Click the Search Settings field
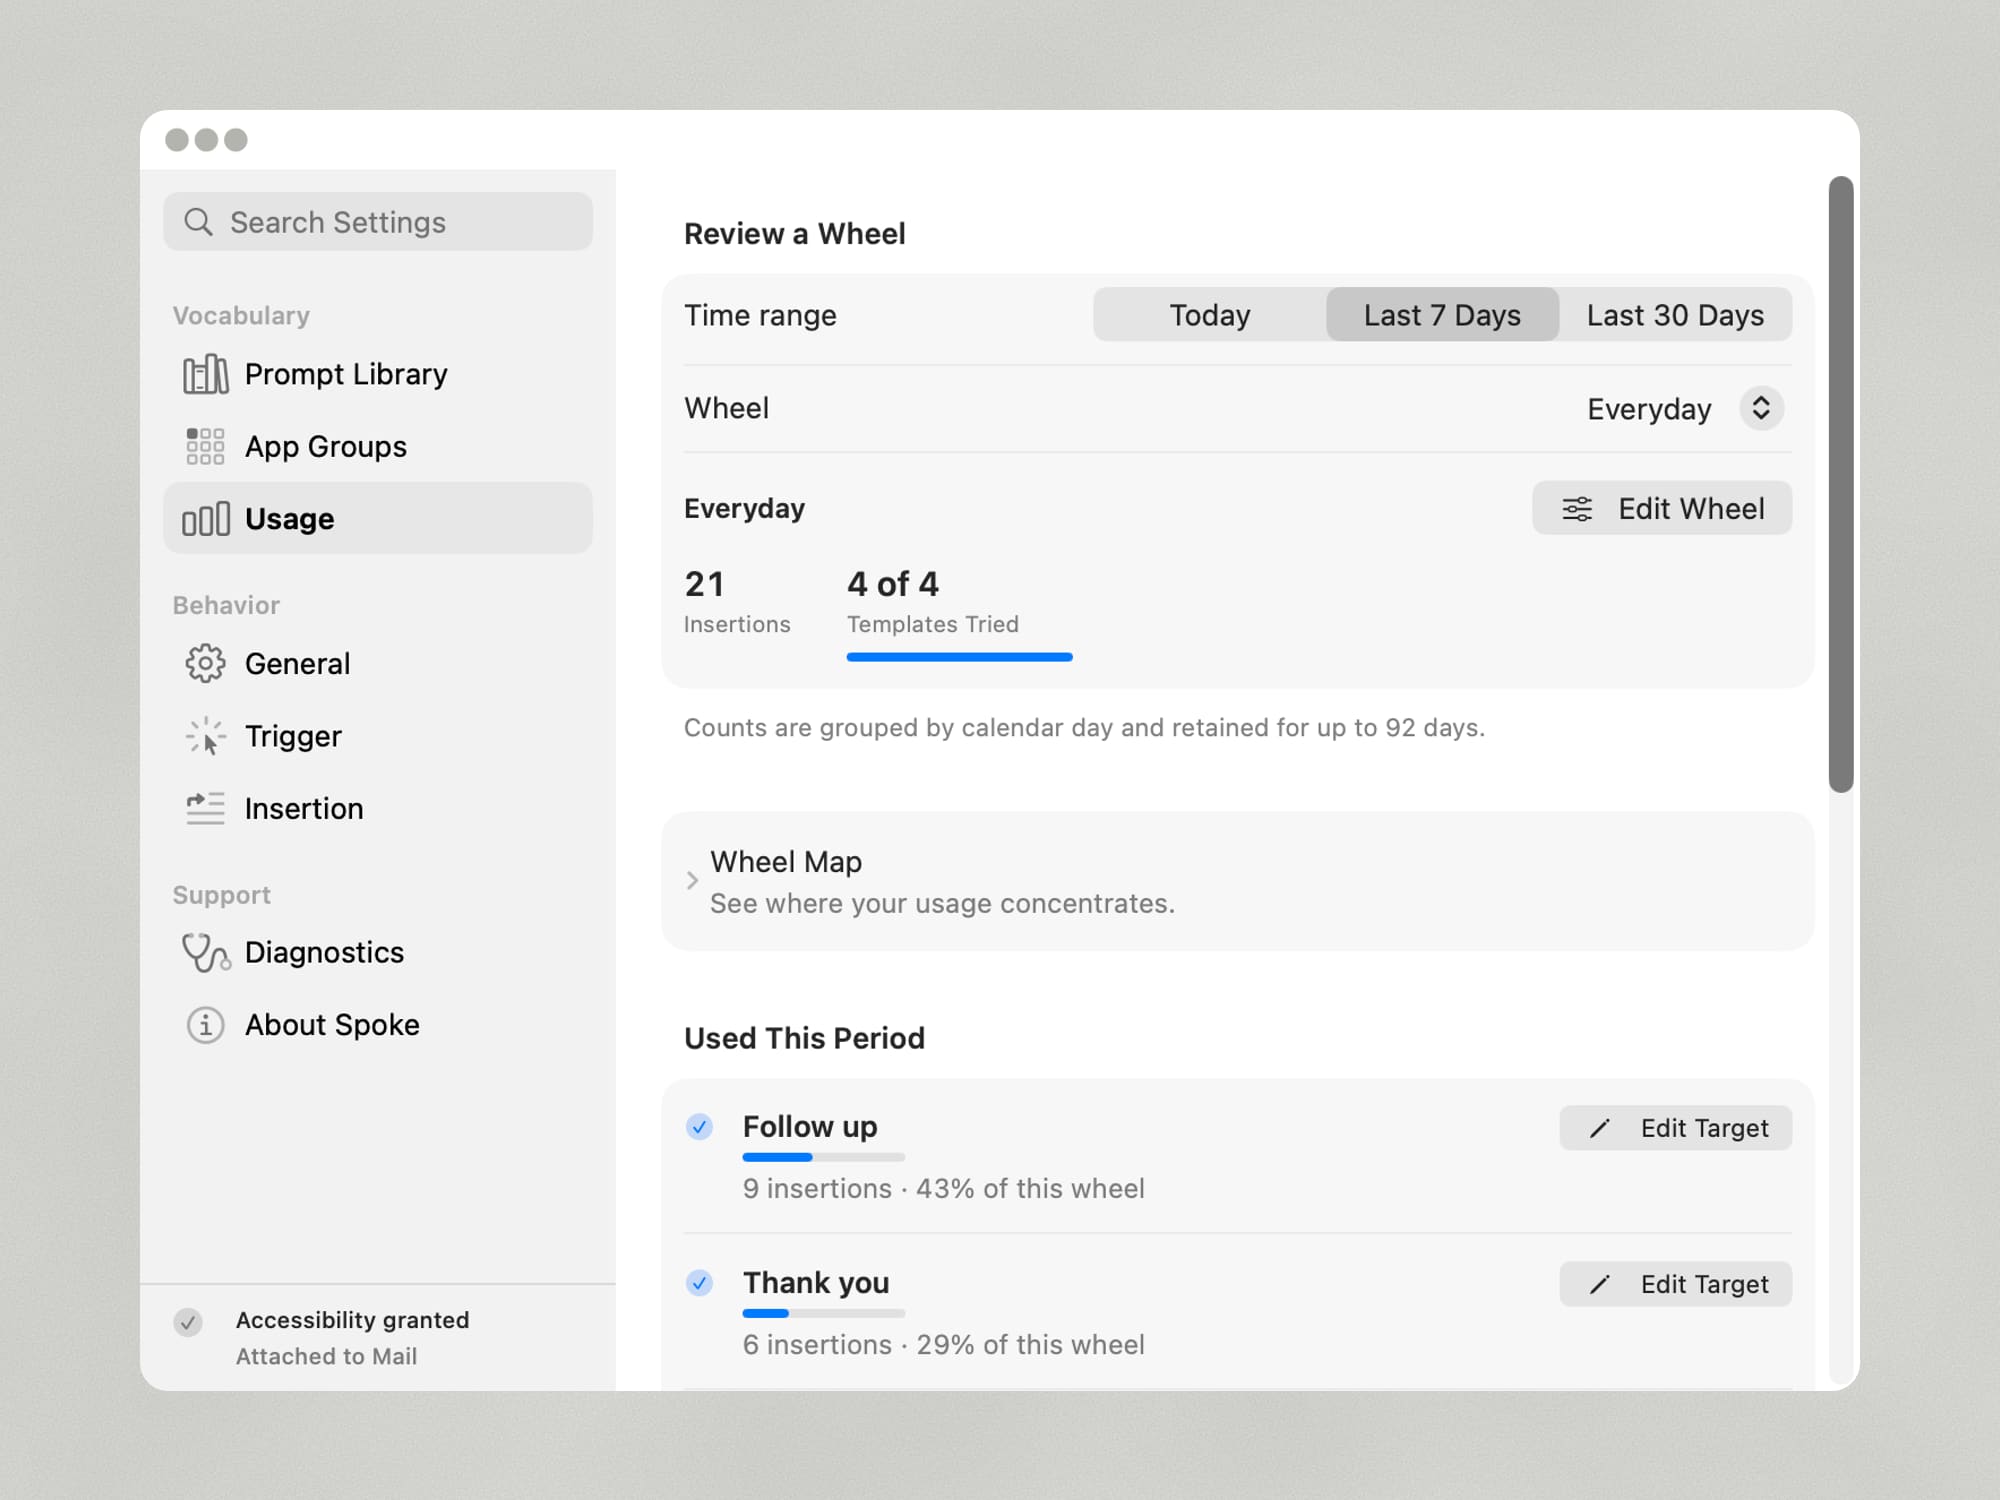The height and width of the screenshot is (1500, 2000). coord(378,222)
